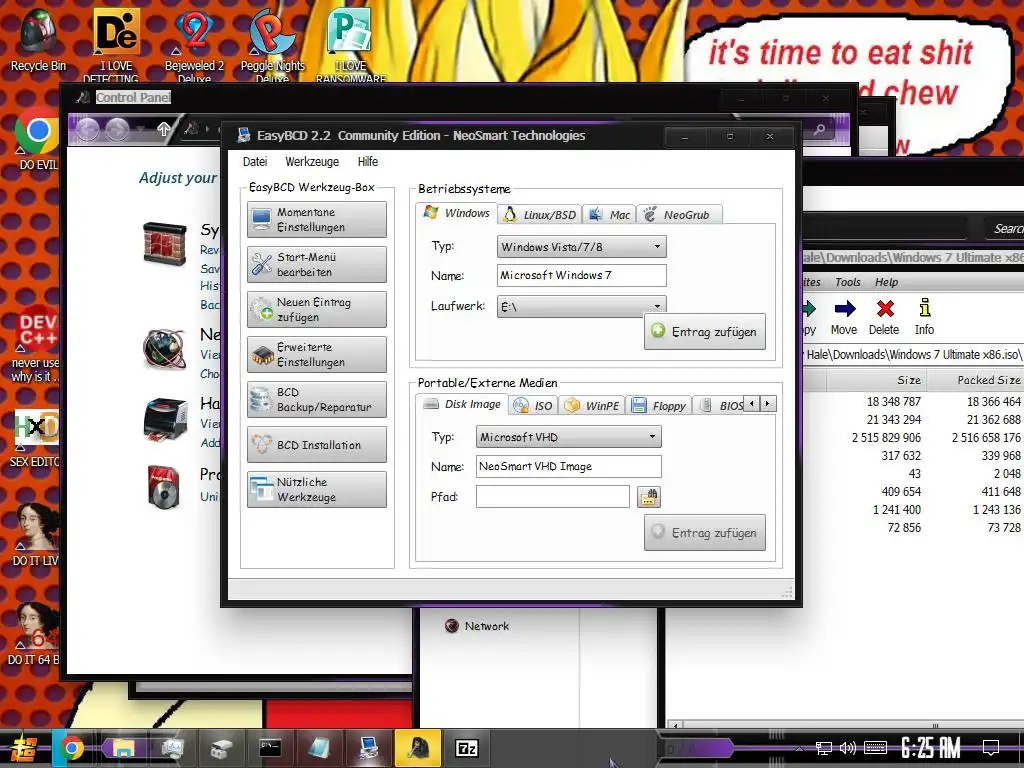Viewport: 1024px width, 768px height.
Task: Switch to the Floppy tab
Action: point(659,406)
